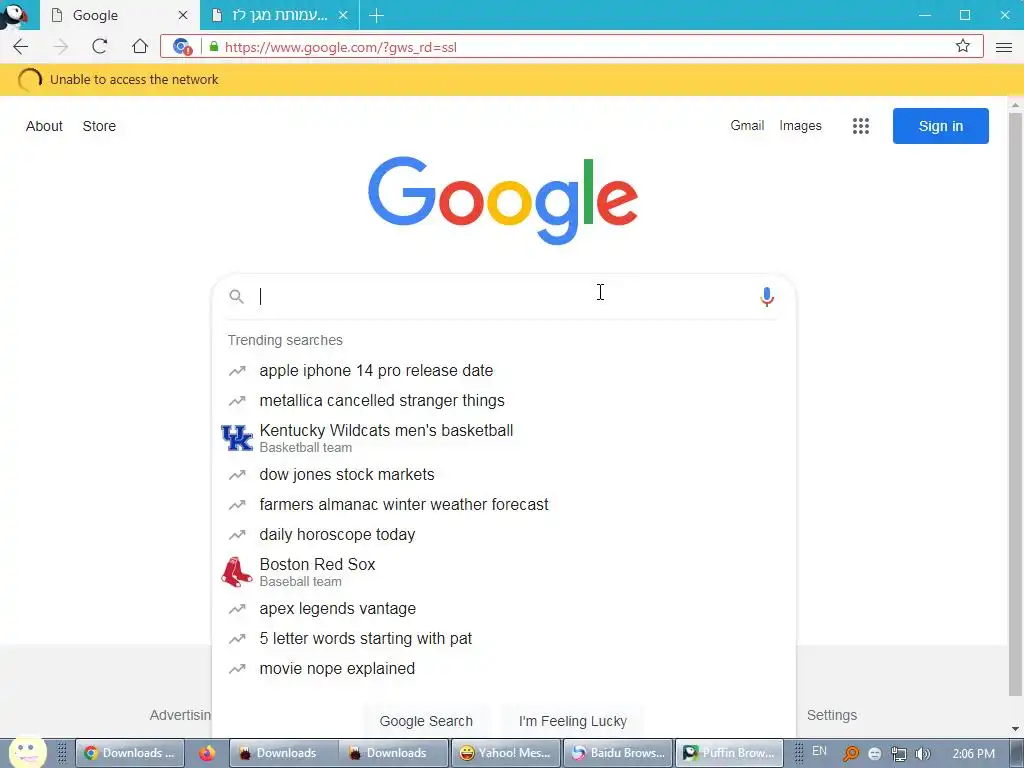1024x768 pixels.
Task: Select the Boston Red Sox suggestion
Action: pos(503,571)
